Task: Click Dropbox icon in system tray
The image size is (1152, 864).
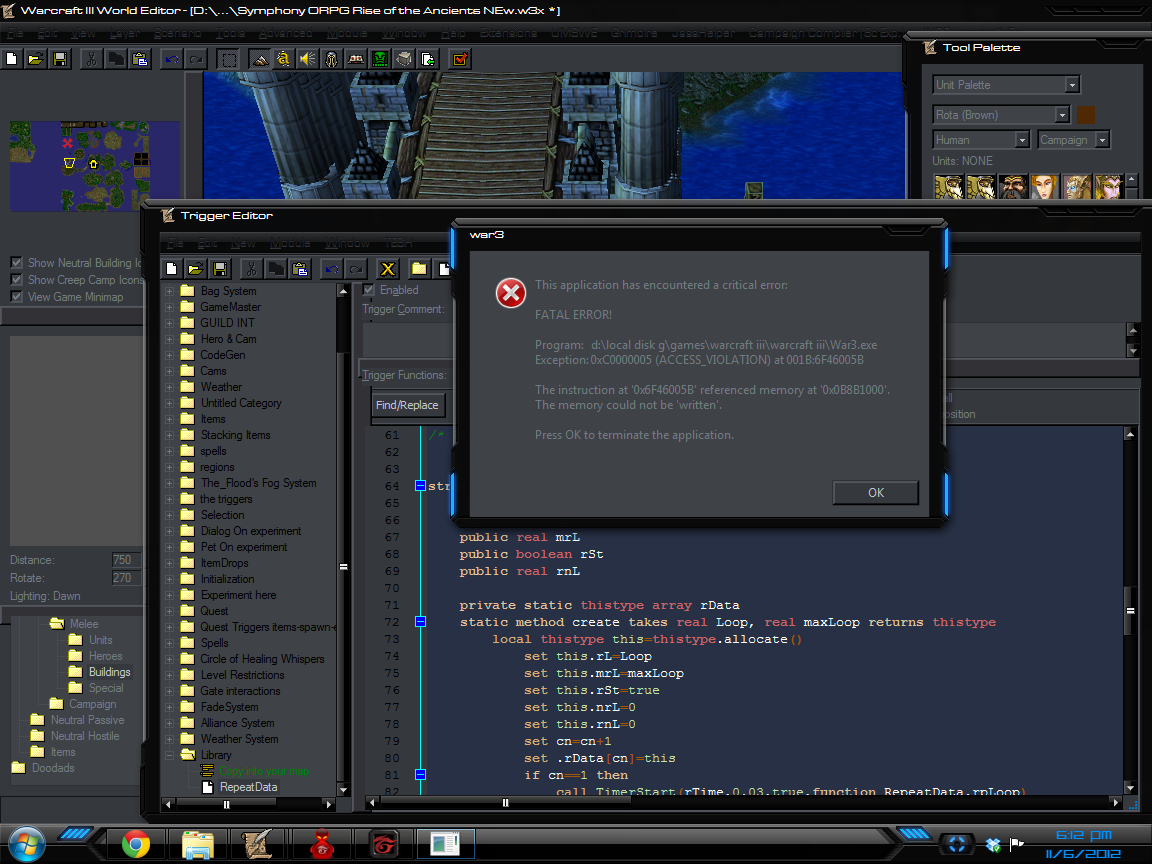Action: pos(993,845)
